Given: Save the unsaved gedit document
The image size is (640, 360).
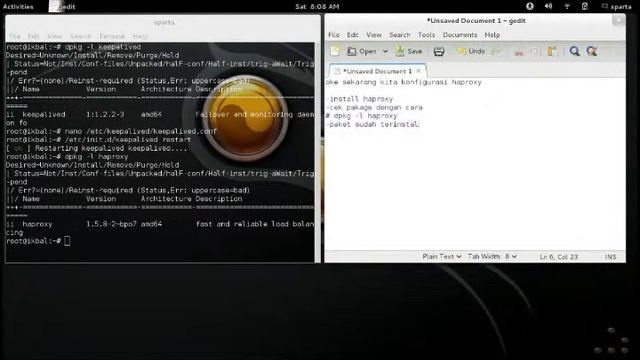Looking at the screenshot, I should [x=409, y=51].
